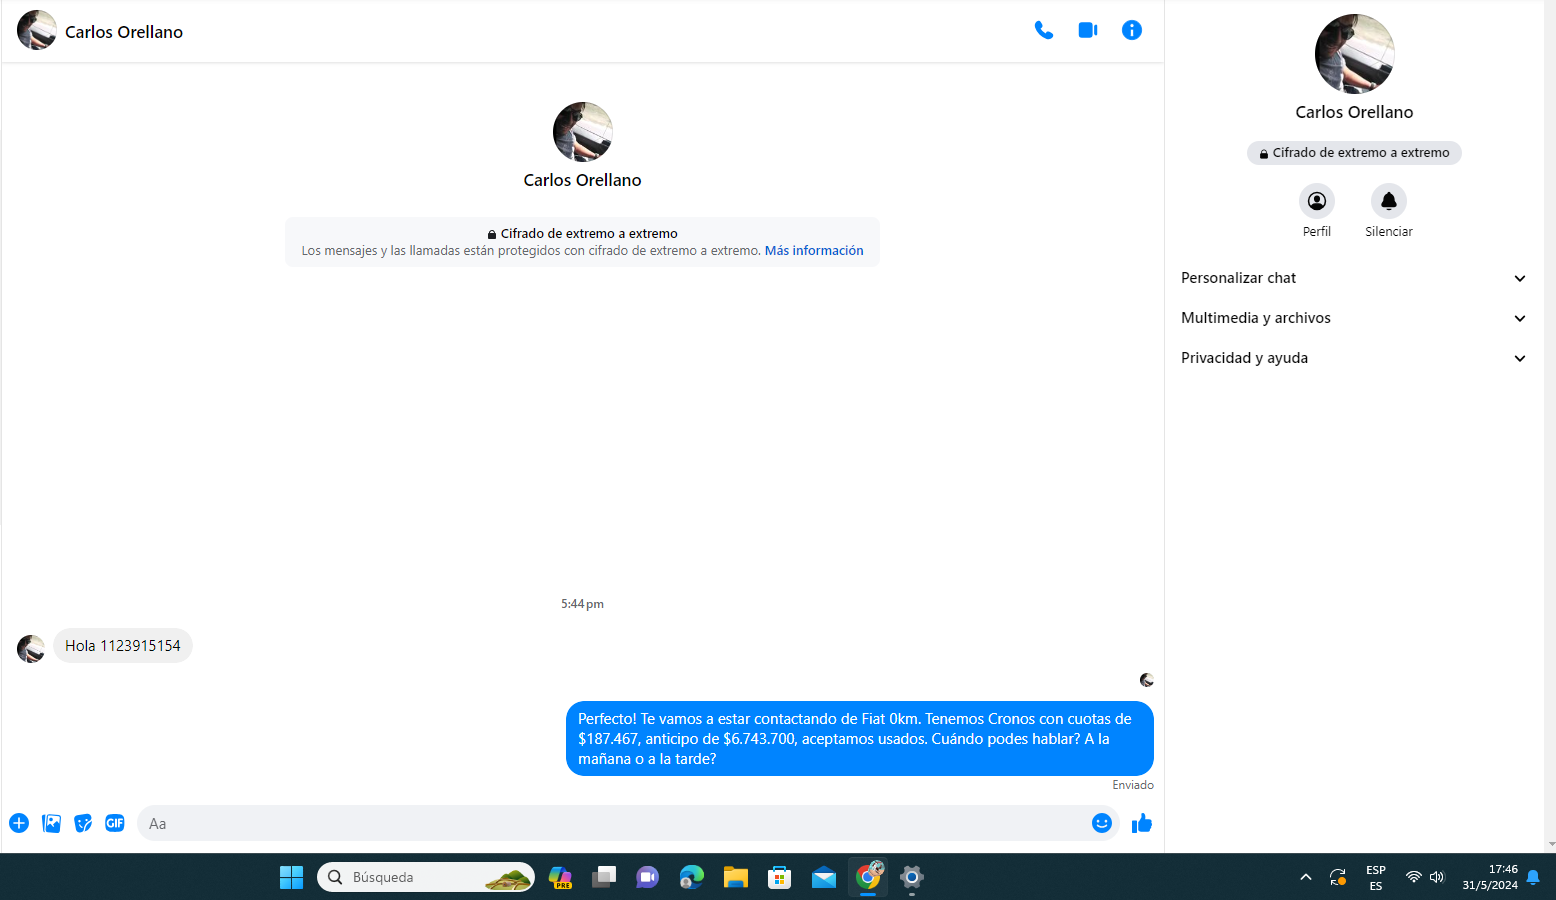The height and width of the screenshot is (900, 1556).
Task: Open the GIF picker
Action: click(x=115, y=823)
